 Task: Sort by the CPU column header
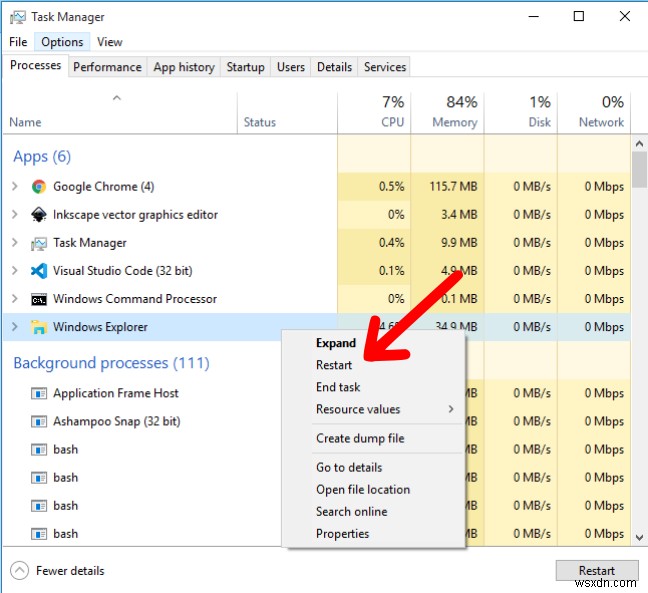(374, 112)
